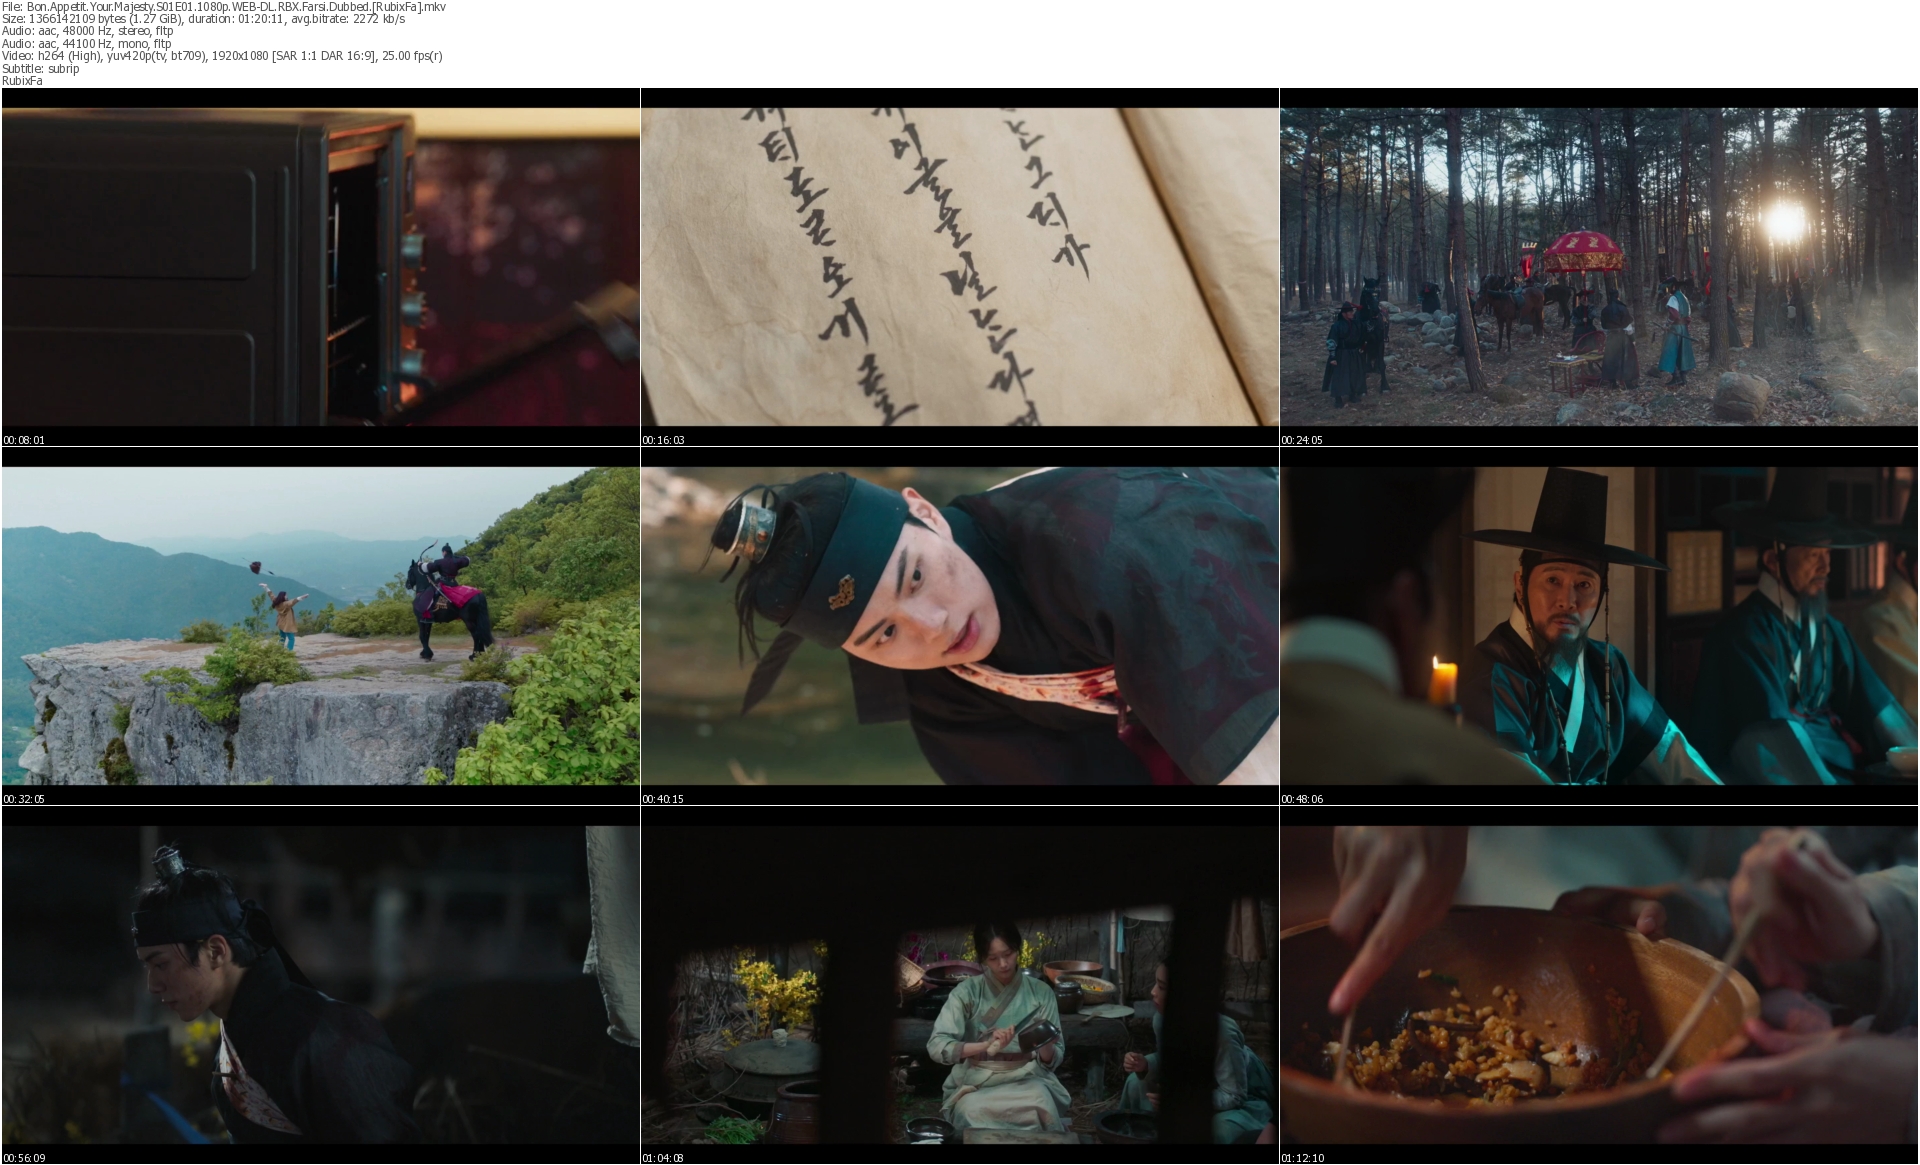Viewport: 1920px width, 1165px height.
Task: Click the 00:48:06 timestamp label
Action: pos(1302,799)
